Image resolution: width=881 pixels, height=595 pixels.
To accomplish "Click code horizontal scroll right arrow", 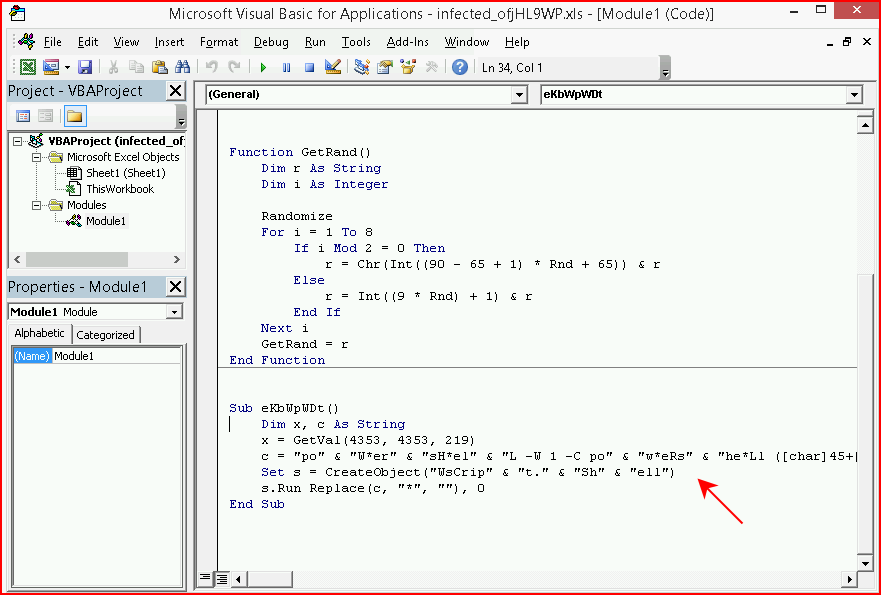I will (849, 579).
